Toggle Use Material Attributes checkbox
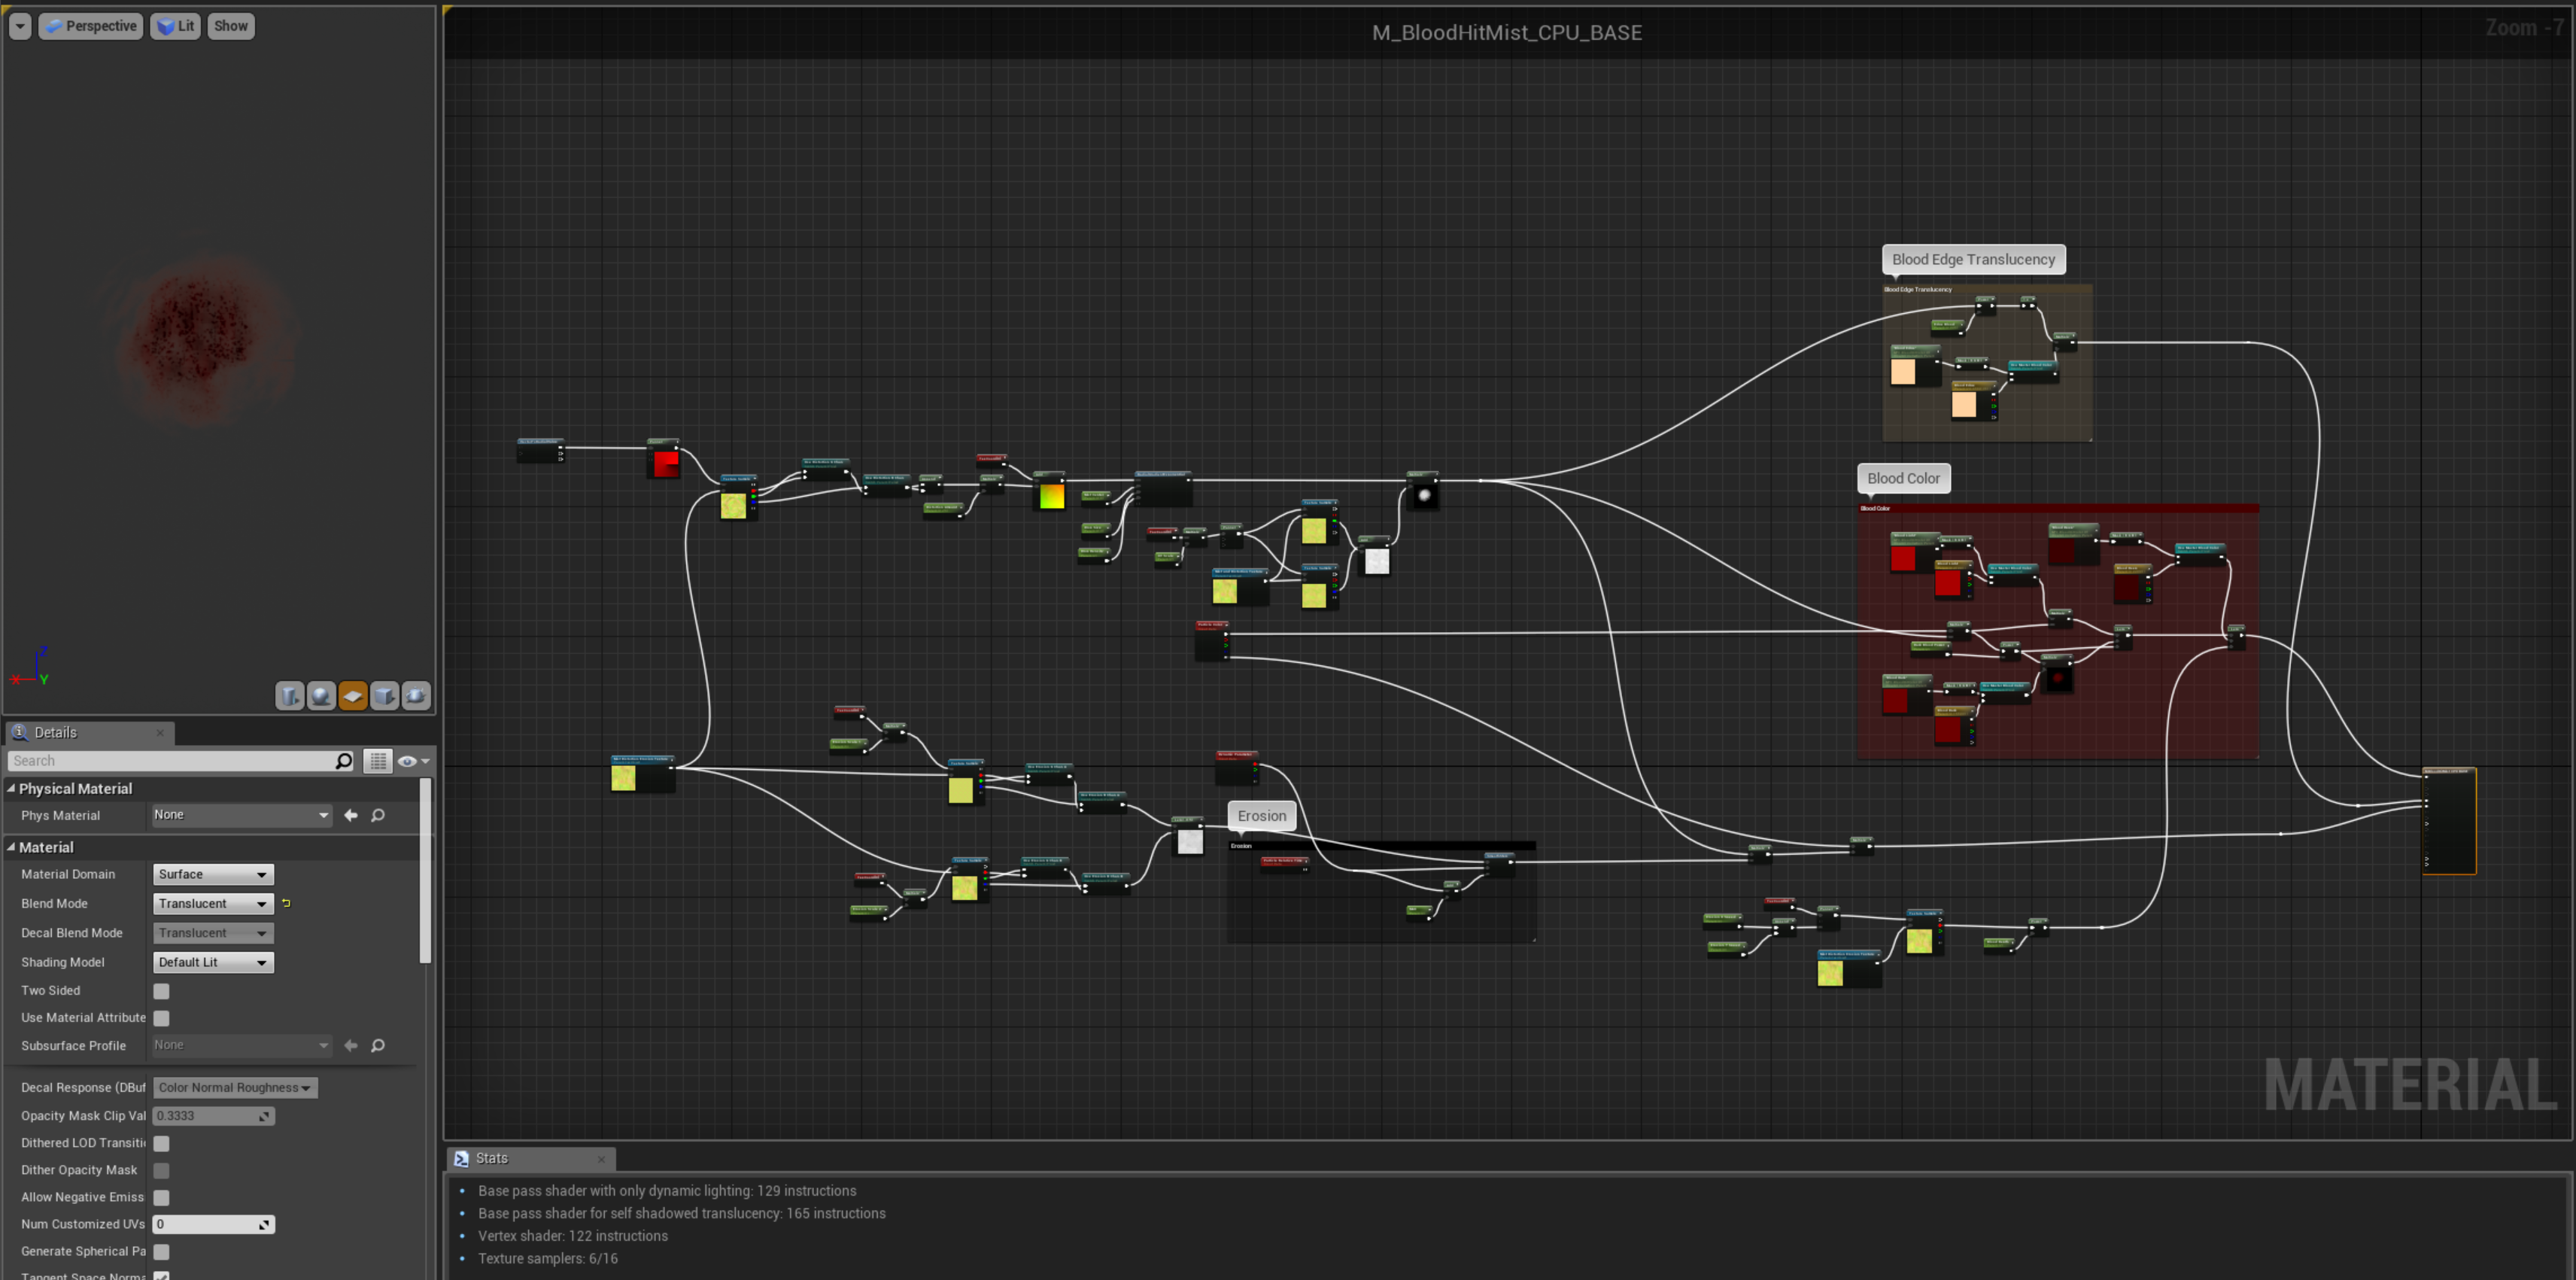The width and height of the screenshot is (2576, 1280). point(161,1018)
